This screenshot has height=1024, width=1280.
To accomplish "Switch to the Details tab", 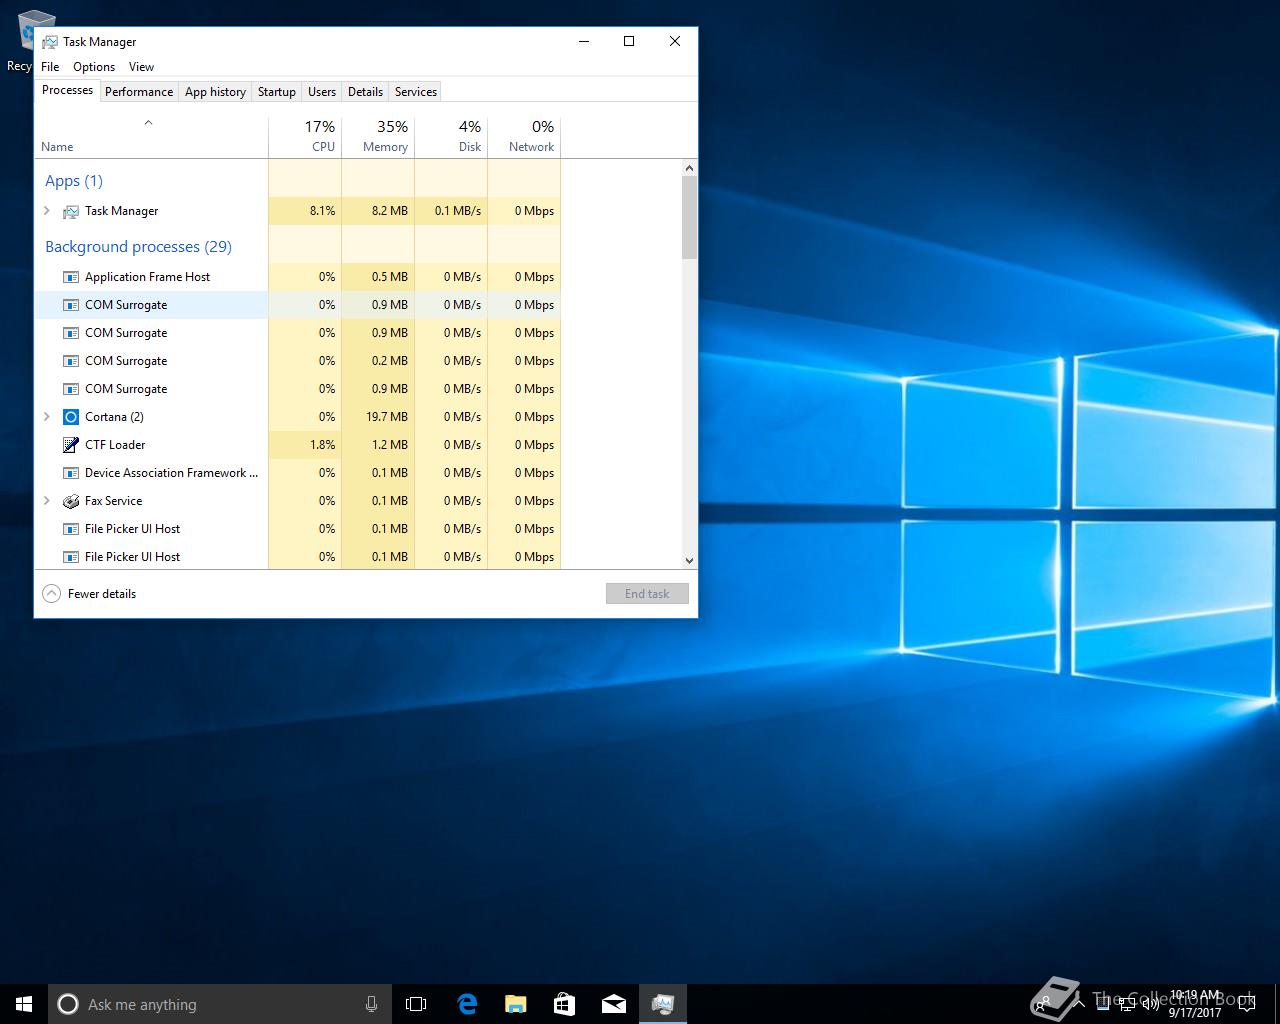I will tap(365, 92).
